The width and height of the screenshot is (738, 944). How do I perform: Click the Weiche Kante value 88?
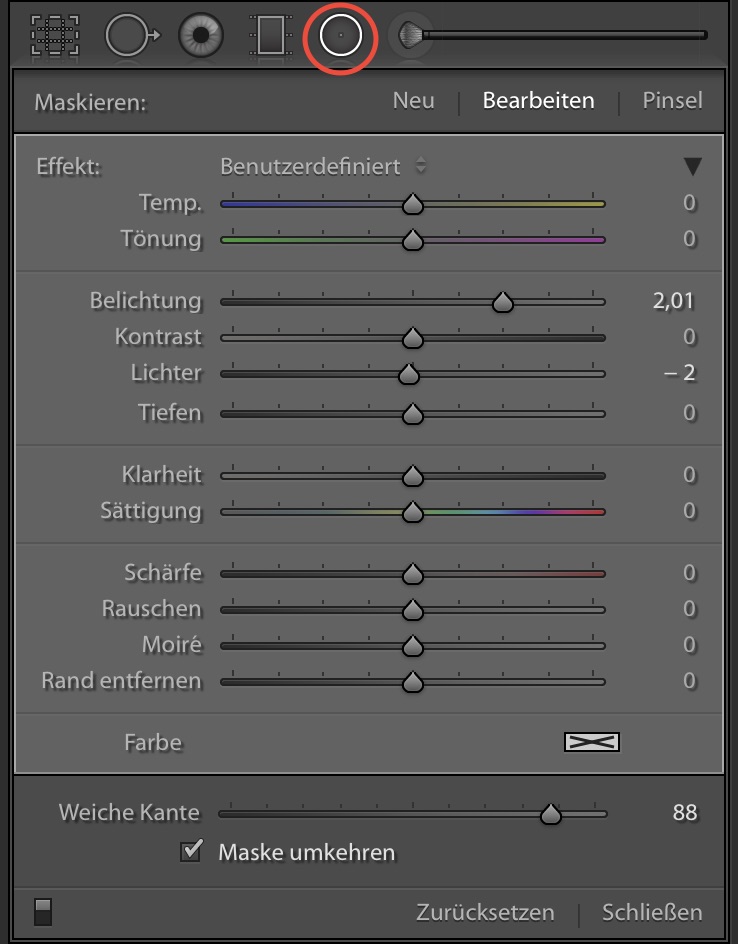[x=684, y=813]
